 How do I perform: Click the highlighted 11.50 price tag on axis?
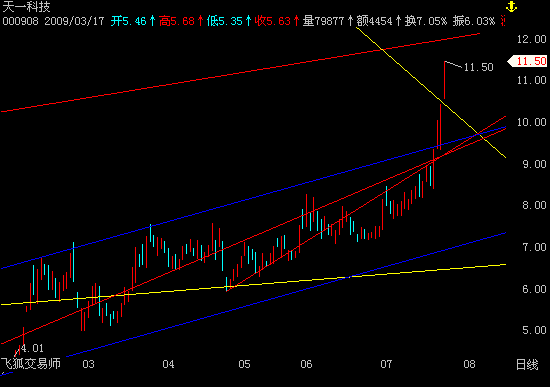(x=528, y=61)
